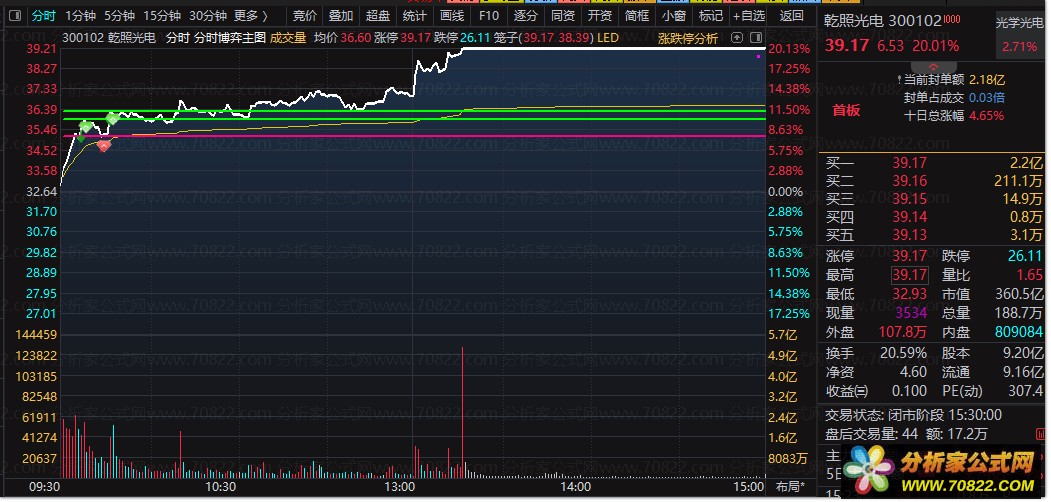Open the 超盘 toolbar item
Viewport: 1051px width, 502px height.
[378, 15]
